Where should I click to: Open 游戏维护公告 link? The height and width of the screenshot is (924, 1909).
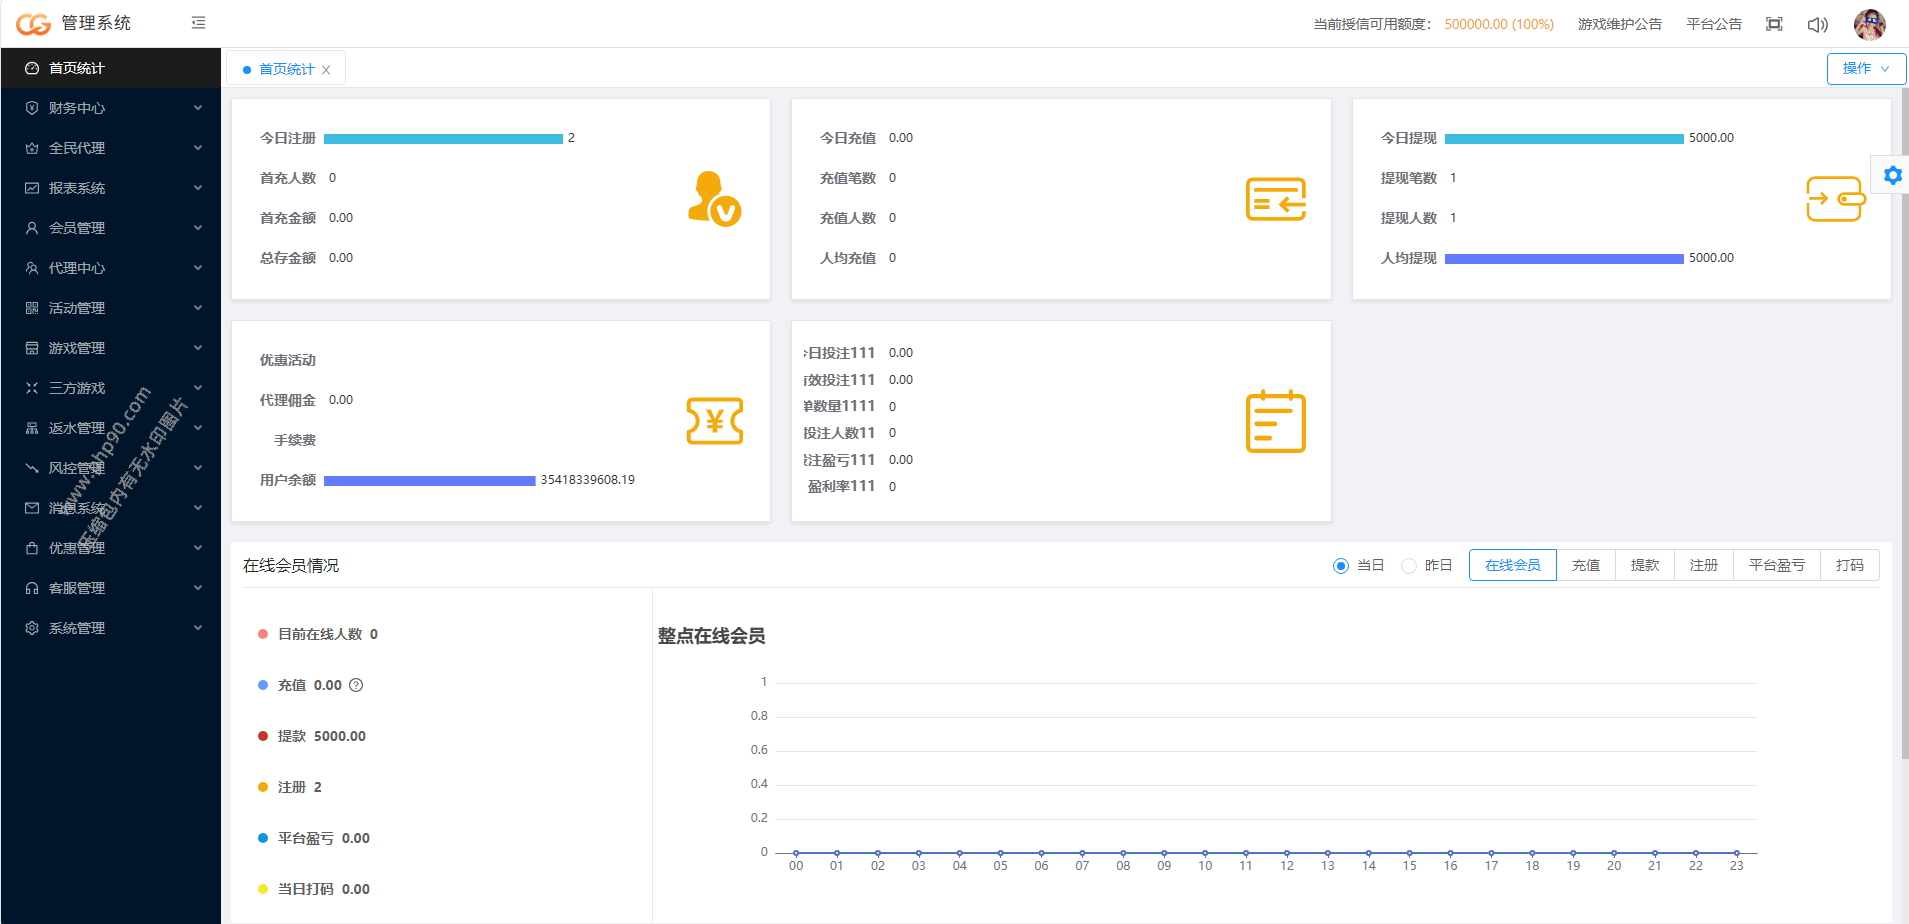pyautogui.click(x=1620, y=24)
